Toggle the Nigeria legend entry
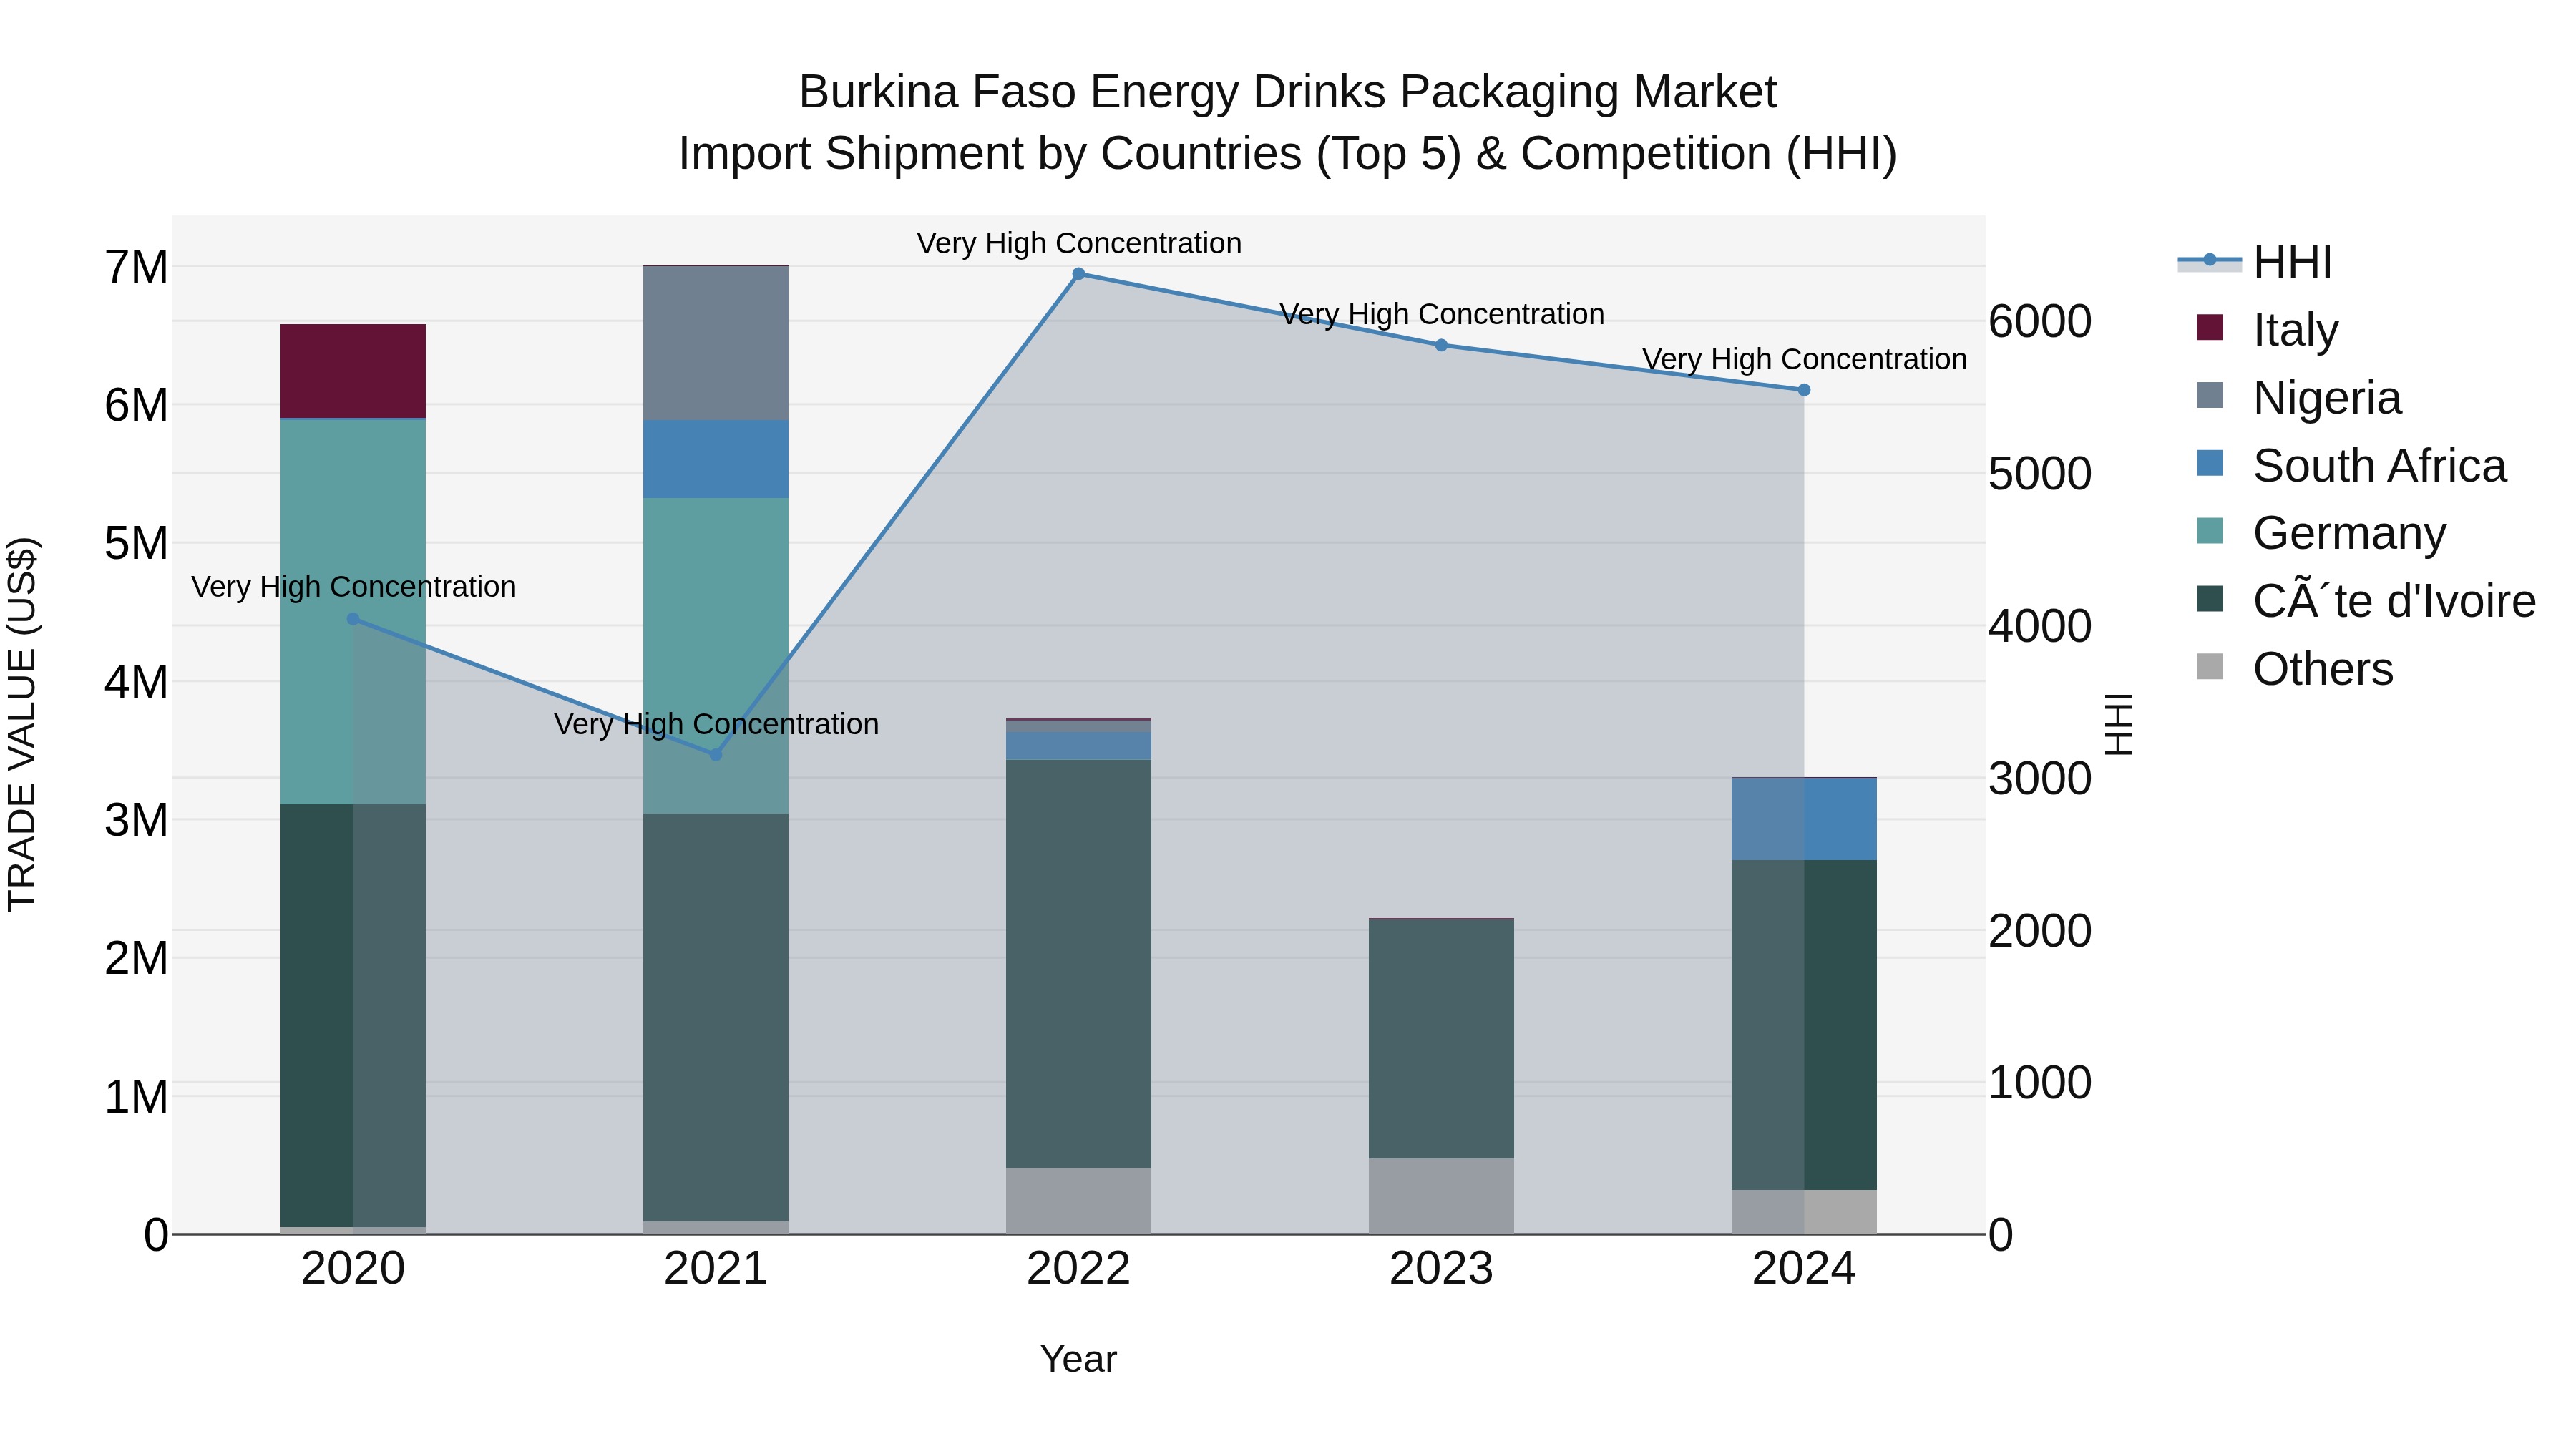 [2298, 397]
